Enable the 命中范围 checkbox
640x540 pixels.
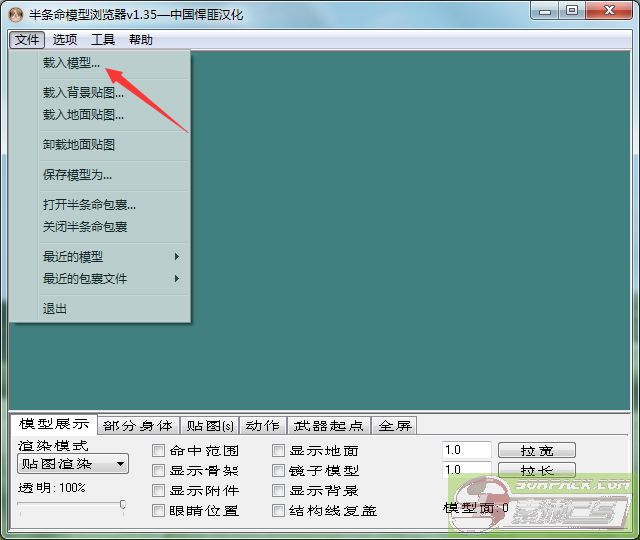tap(158, 451)
